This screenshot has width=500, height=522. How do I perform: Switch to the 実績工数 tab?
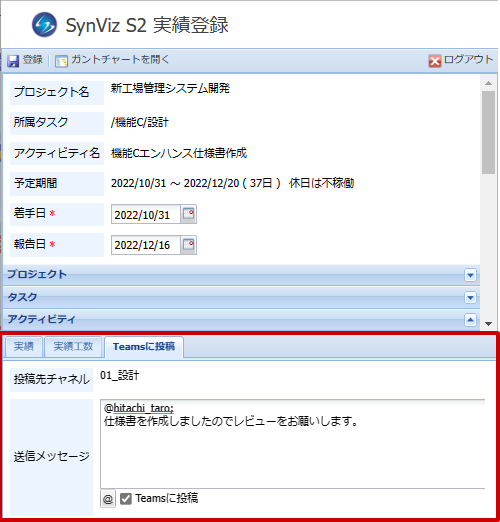[73, 347]
